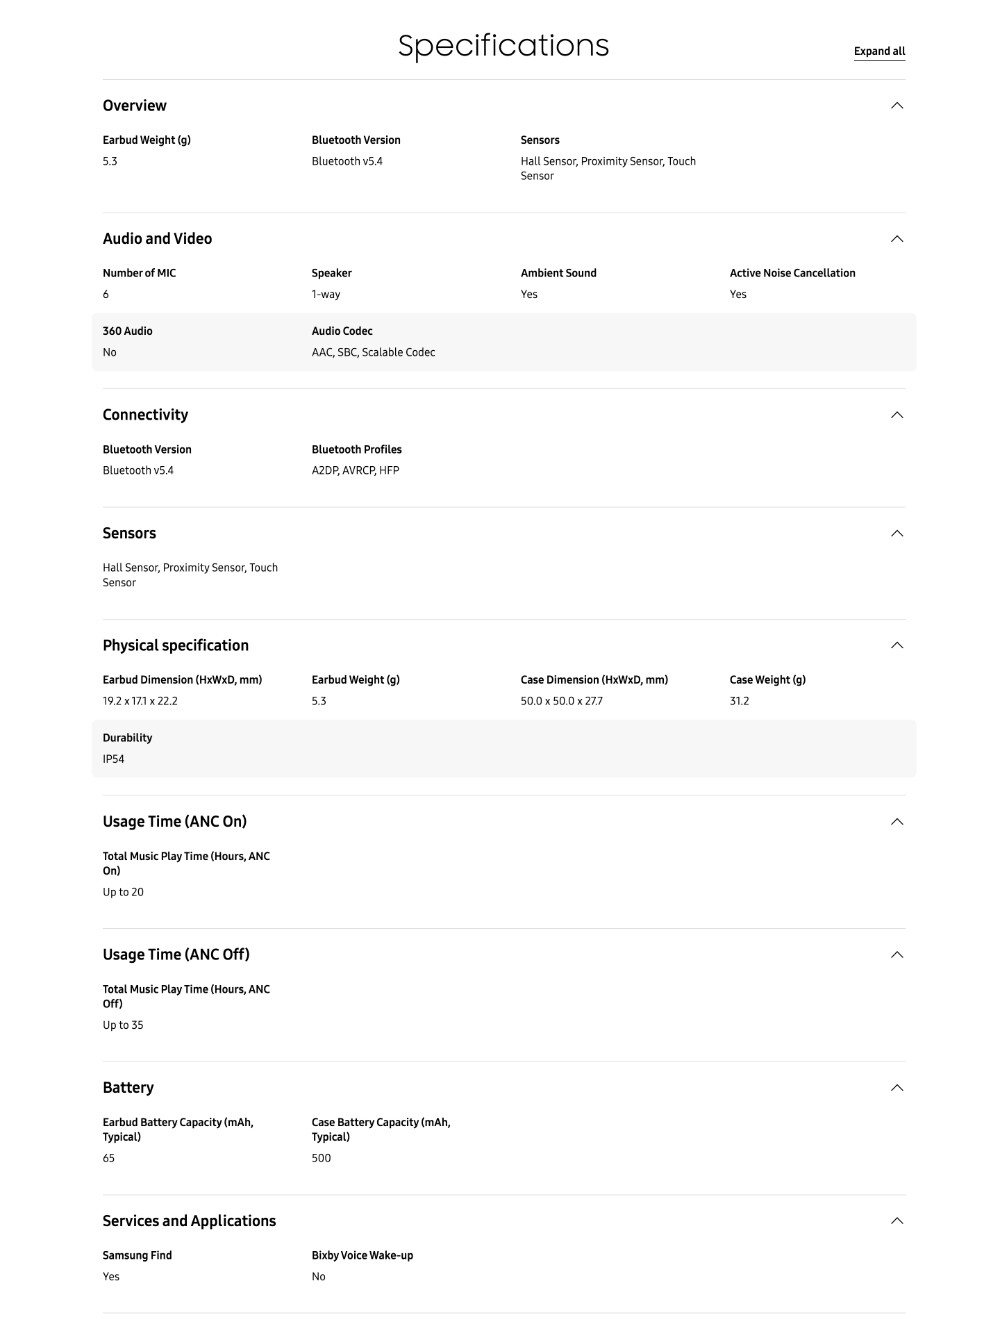Image resolution: width=1000 pixels, height=1322 pixels.
Task: Collapse Audio and Video with its chevron
Action: (897, 239)
